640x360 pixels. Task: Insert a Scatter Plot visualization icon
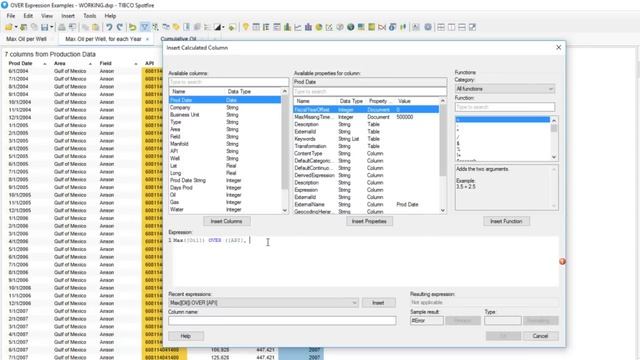click(329, 27)
